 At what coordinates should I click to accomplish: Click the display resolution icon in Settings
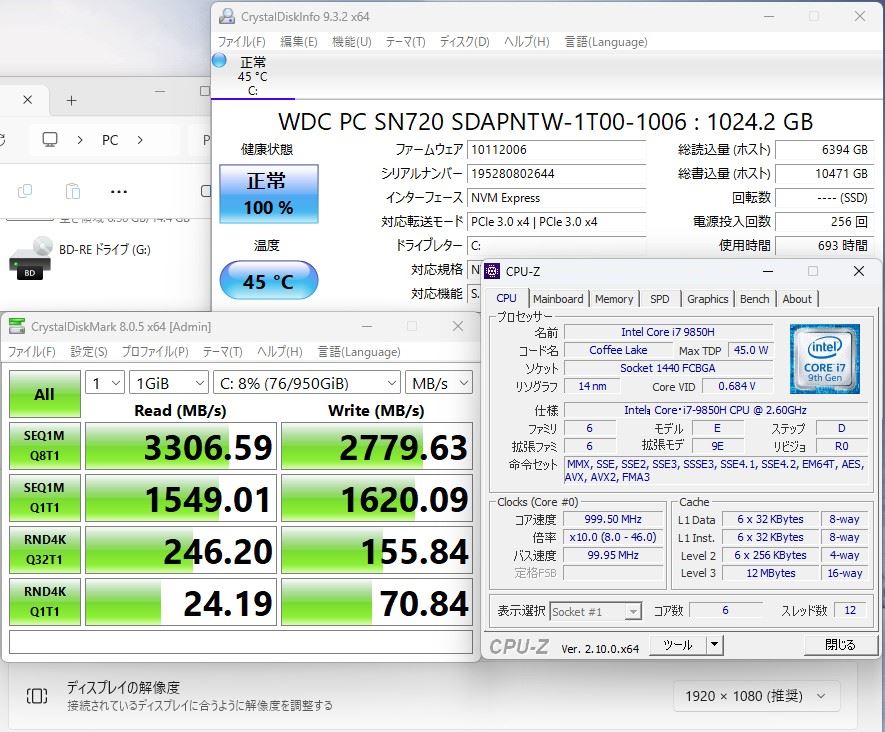pyautogui.click(x=37, y=696)
